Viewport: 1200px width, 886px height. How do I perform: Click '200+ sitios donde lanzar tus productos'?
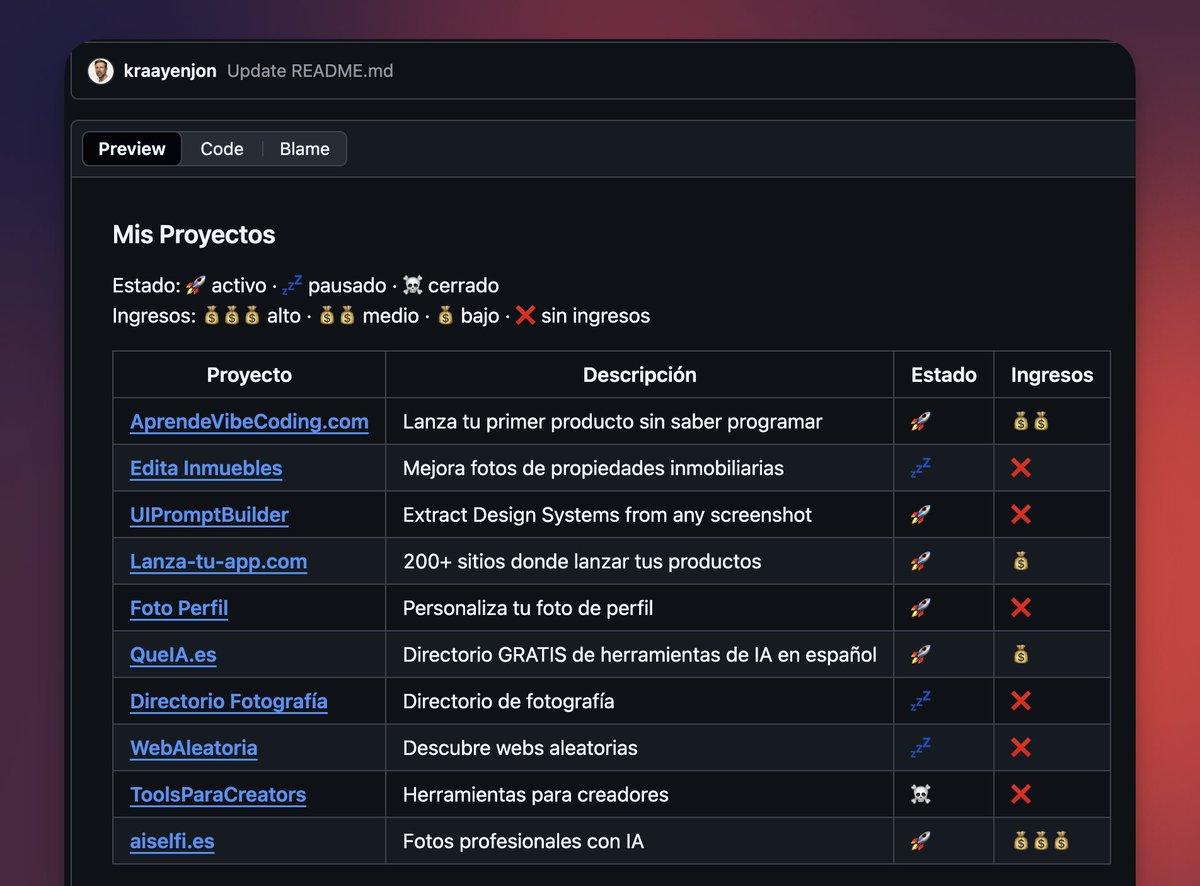click(x=582, y=562)
